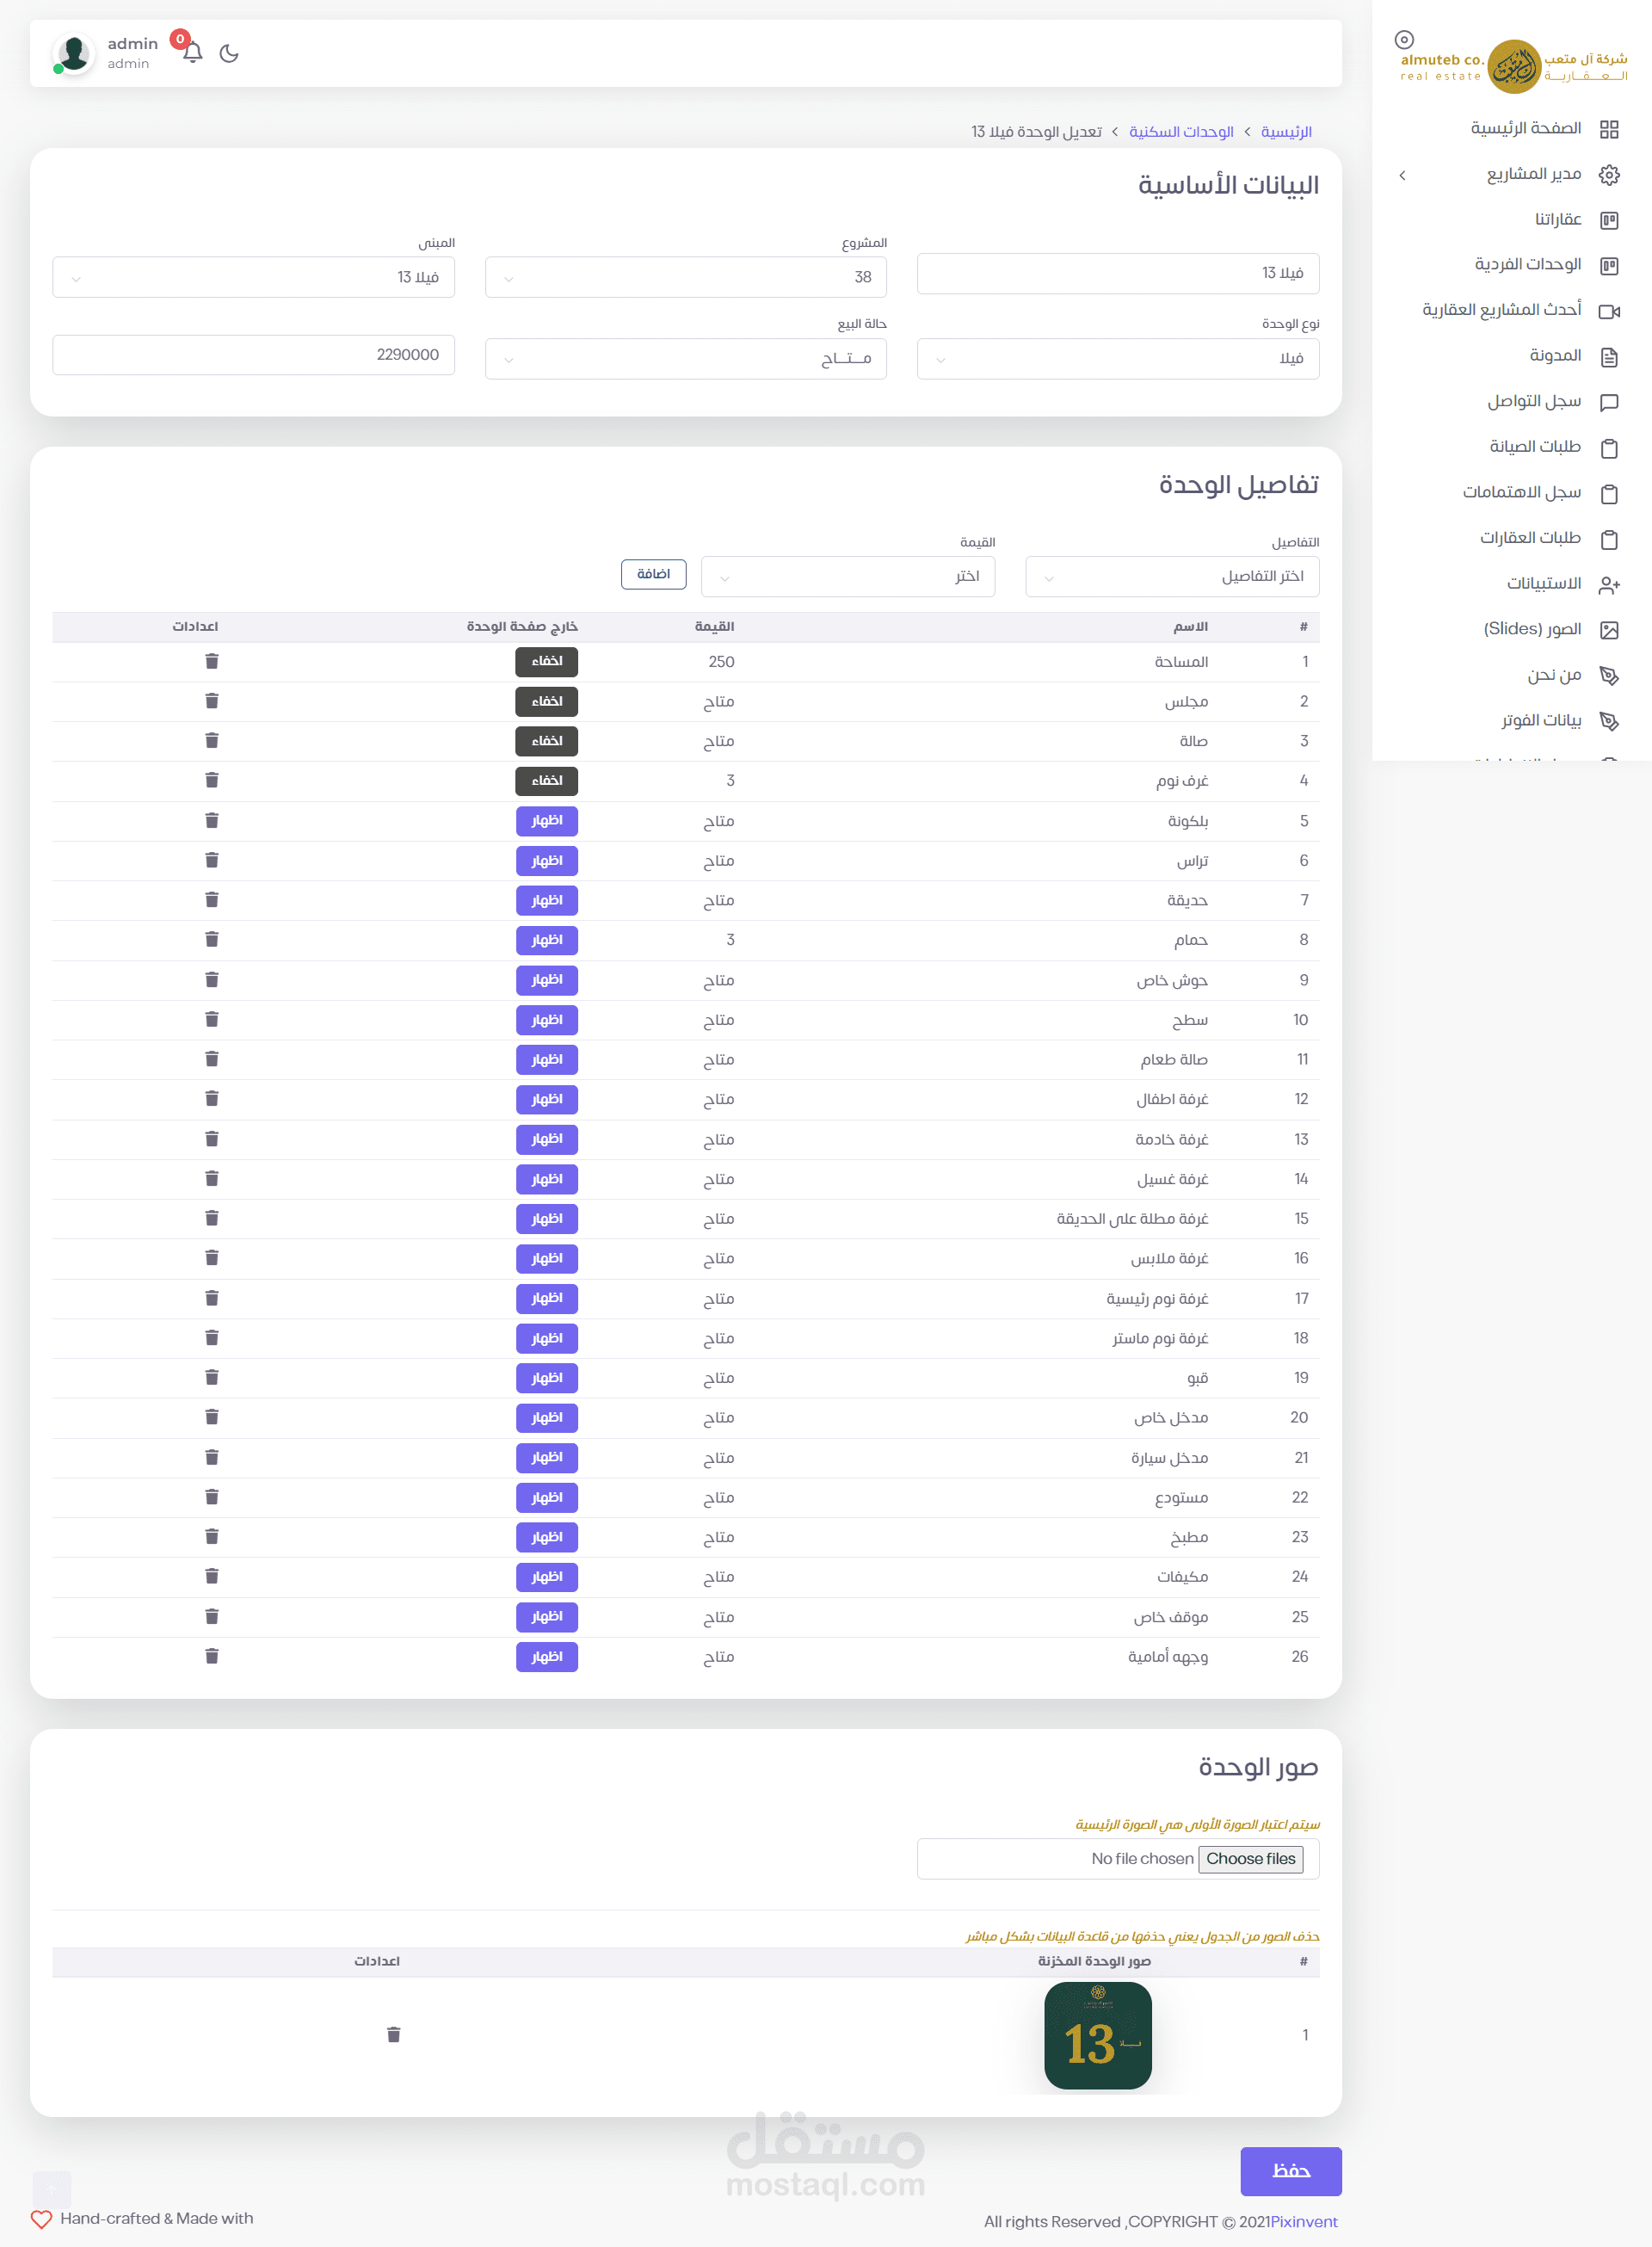Click the حفظ save button
The height and width of the screenshot is (2247, 1652).
pyautogui.click(x=1290, y=2170)
